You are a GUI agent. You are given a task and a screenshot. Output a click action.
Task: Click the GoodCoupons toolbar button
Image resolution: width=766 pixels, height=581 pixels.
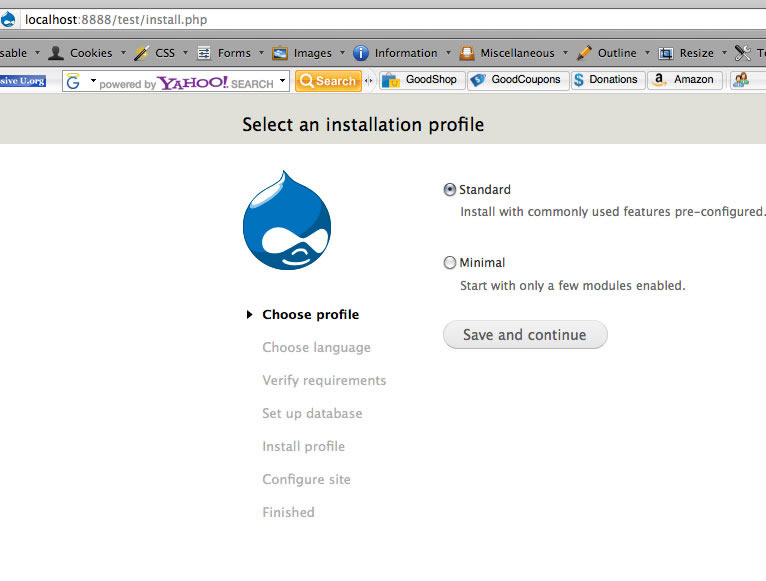click(x=517, y=80)
